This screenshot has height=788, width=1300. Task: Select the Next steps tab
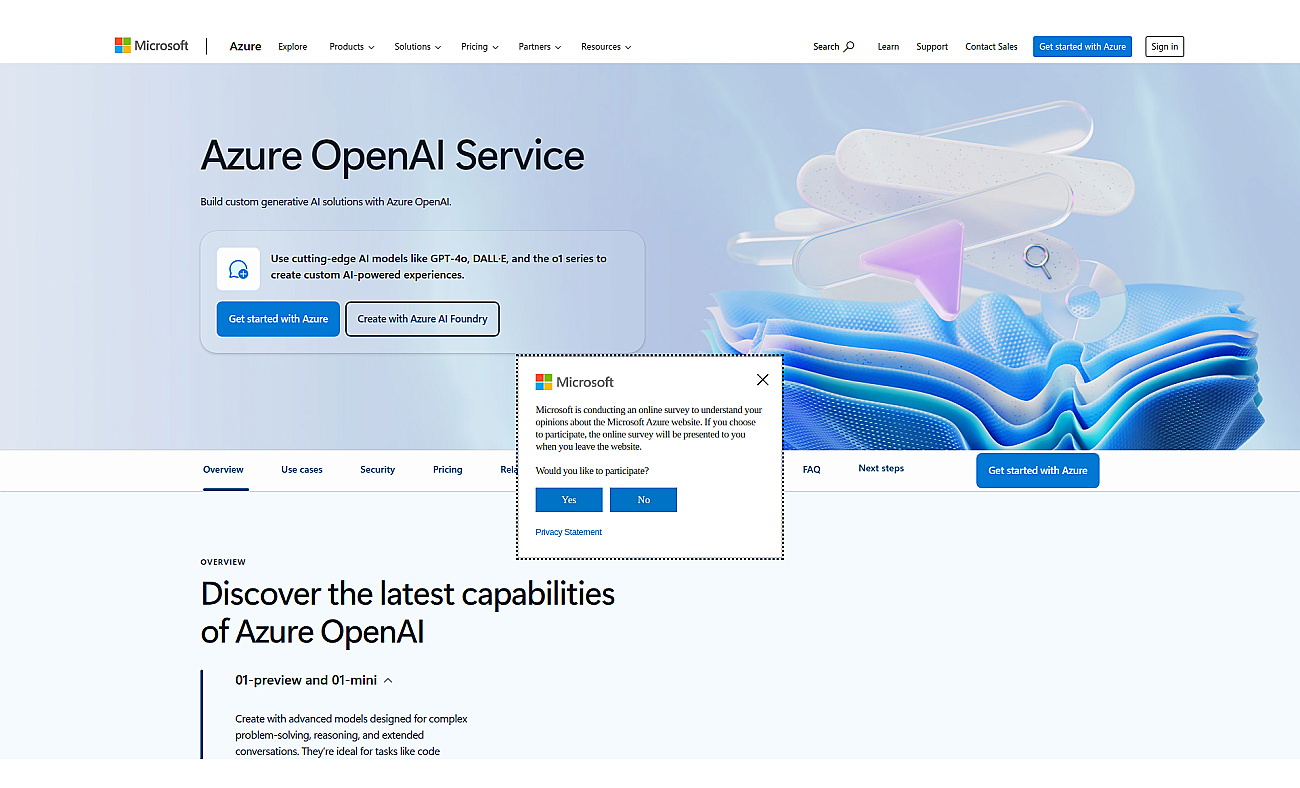(881, 468)
